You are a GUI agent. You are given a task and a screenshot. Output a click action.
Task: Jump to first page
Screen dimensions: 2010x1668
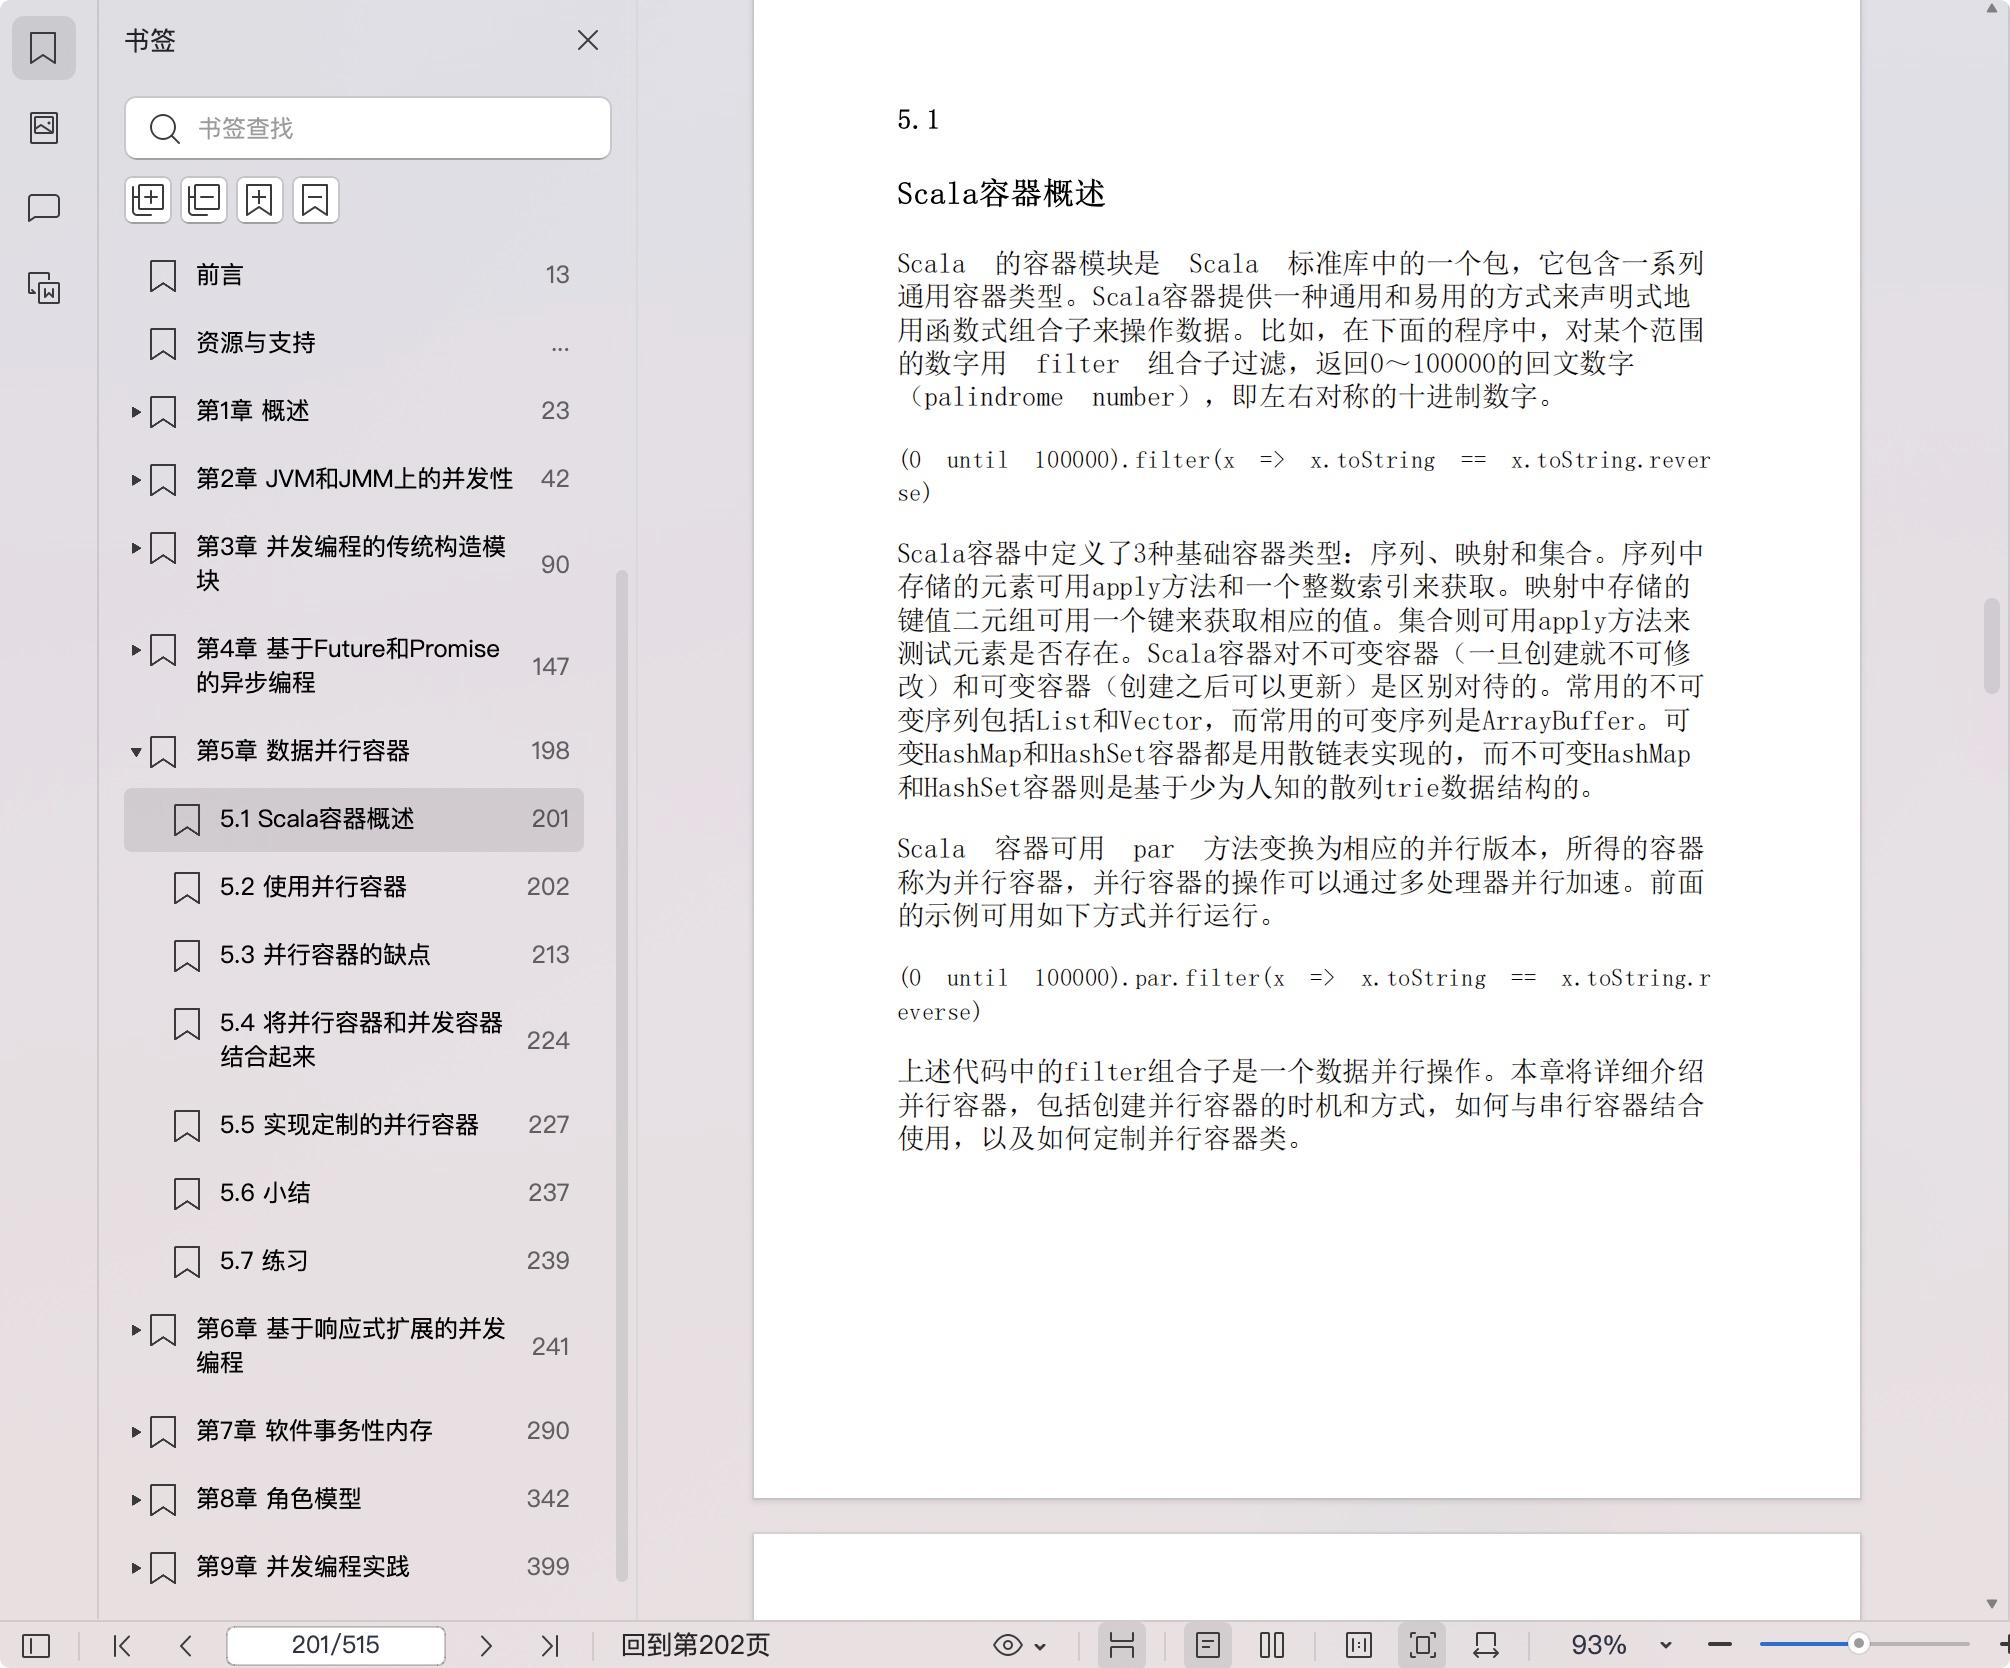point(122,1645)
